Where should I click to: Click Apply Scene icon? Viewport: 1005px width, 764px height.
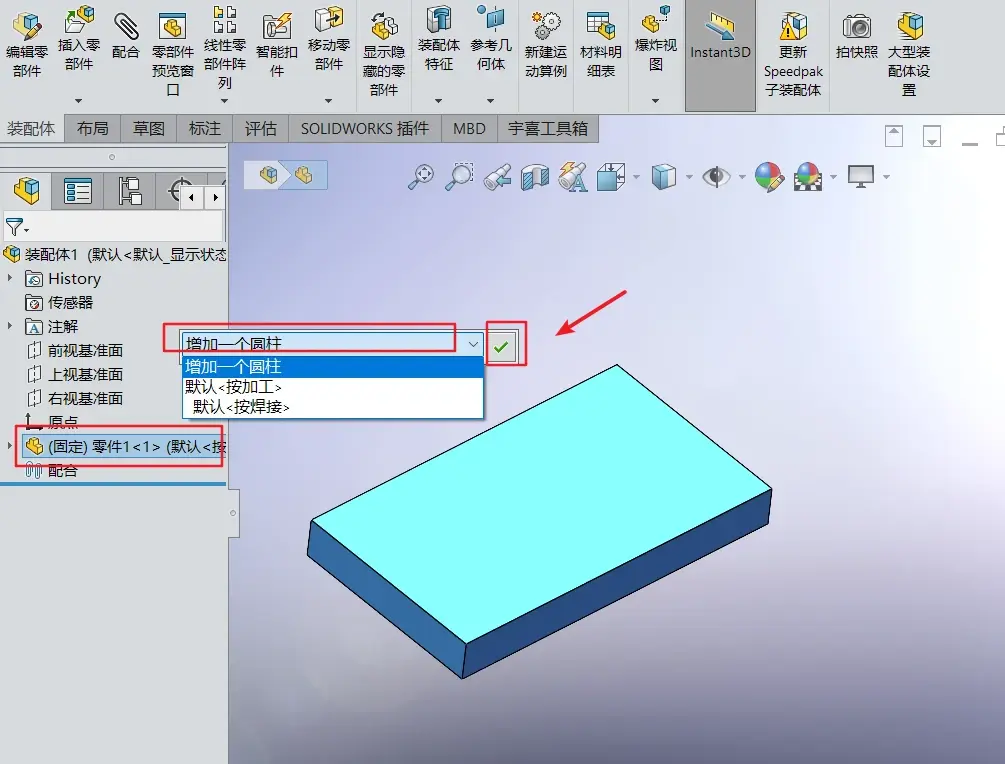[808, 177]
